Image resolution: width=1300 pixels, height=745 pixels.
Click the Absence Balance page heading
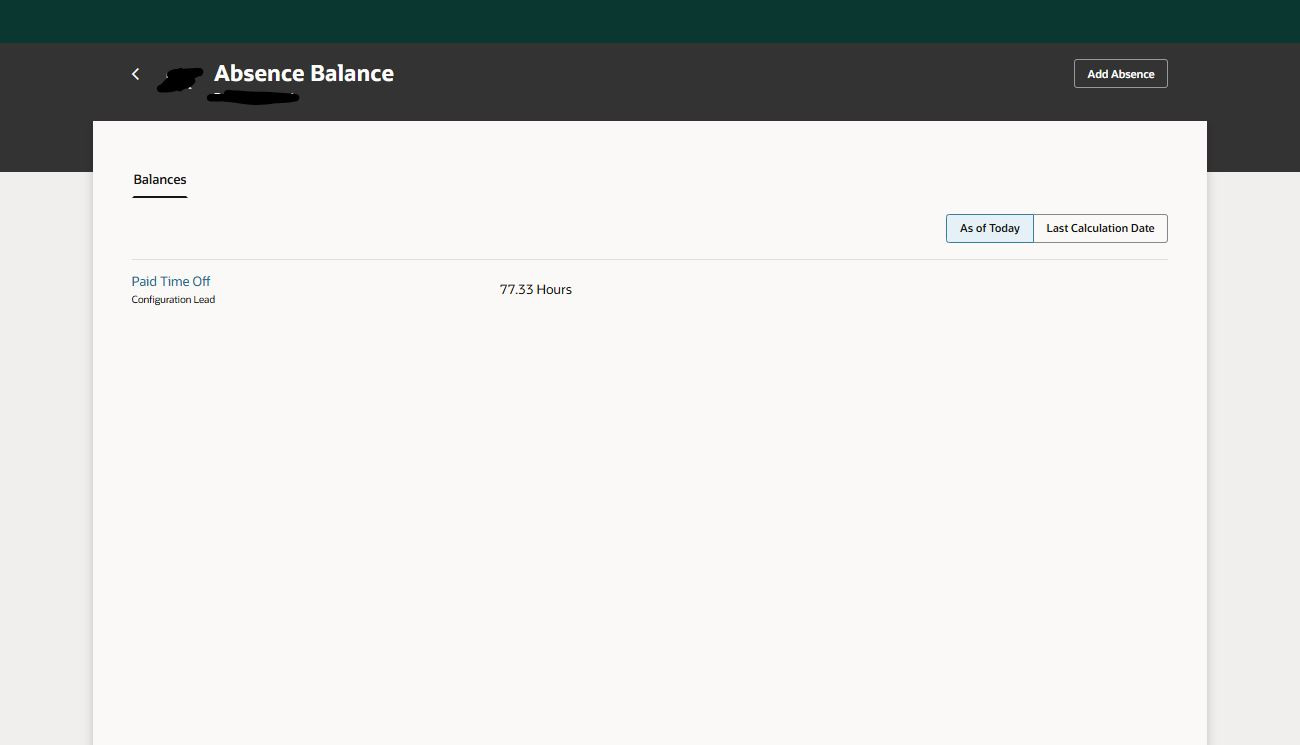pos(304,73)
